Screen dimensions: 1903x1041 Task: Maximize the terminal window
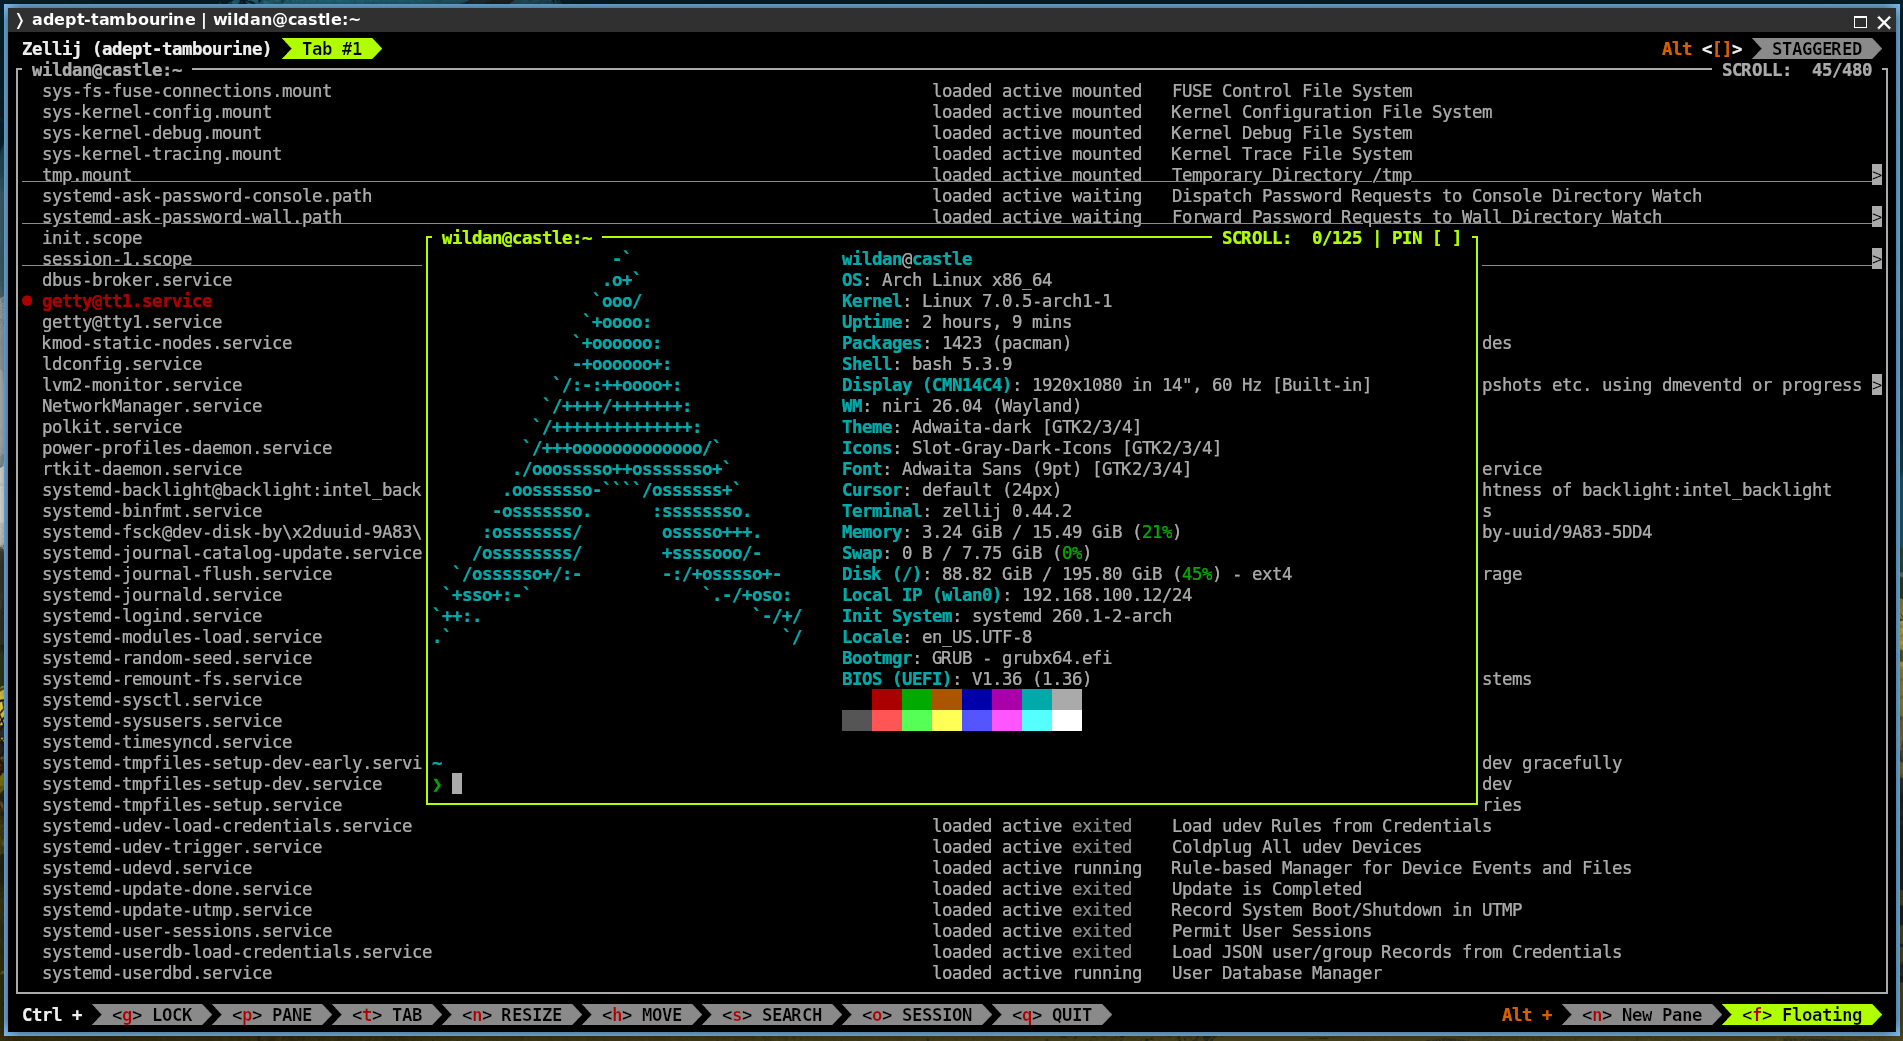point(1860,21)
